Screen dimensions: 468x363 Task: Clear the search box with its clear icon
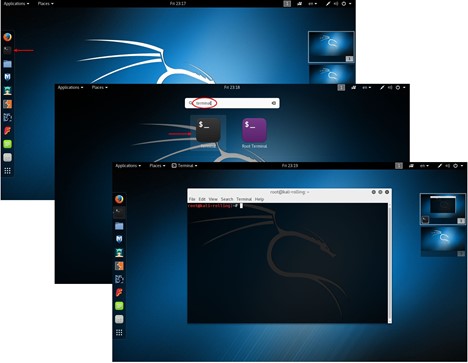click(x=274, y=103)
